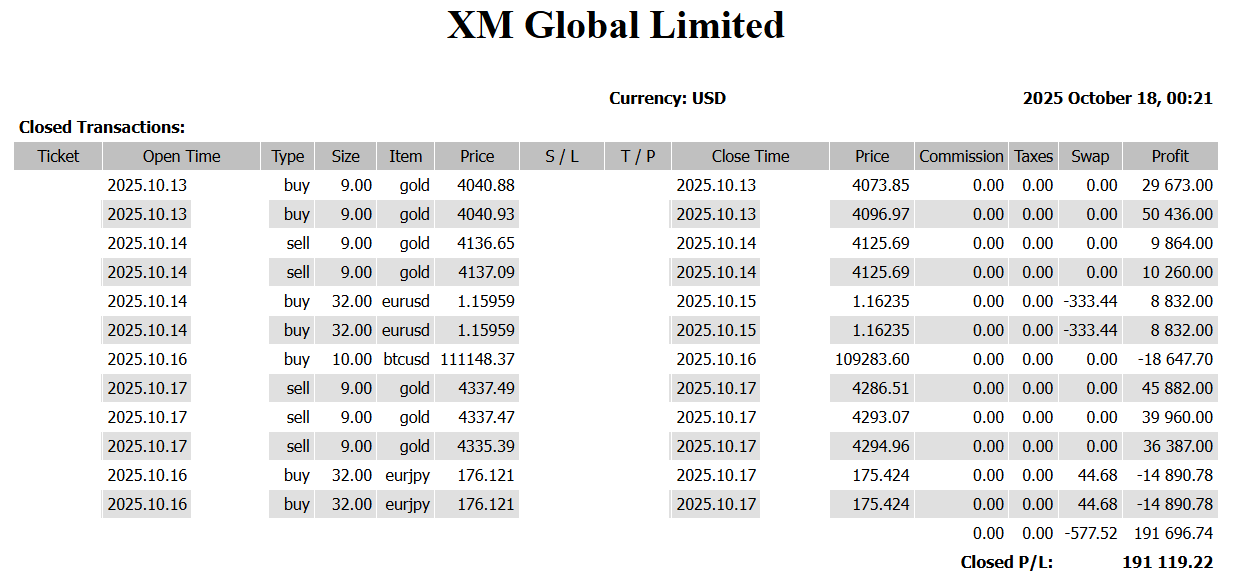1248x582 pixels.
Task: Click the Type column header
Action: 288,156
